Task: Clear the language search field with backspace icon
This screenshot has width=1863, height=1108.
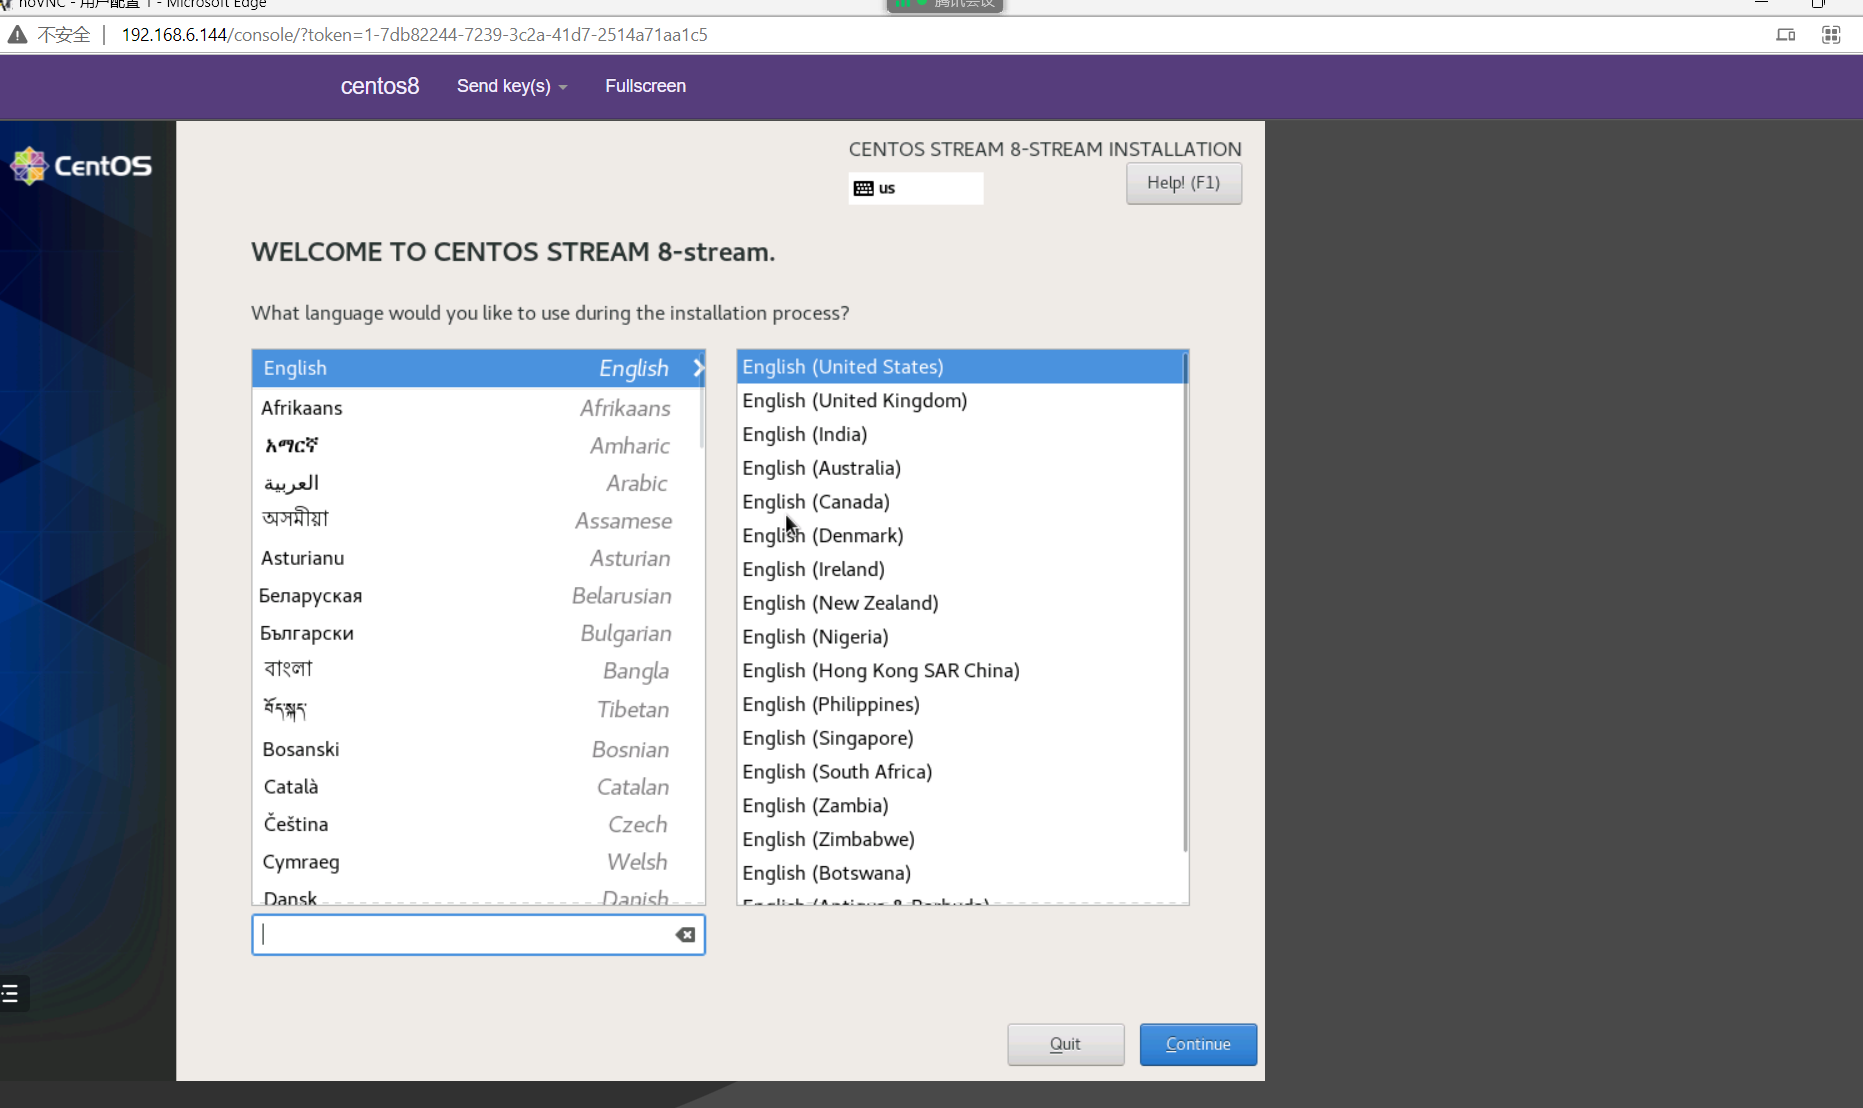Action: click(x=685, y=935)
